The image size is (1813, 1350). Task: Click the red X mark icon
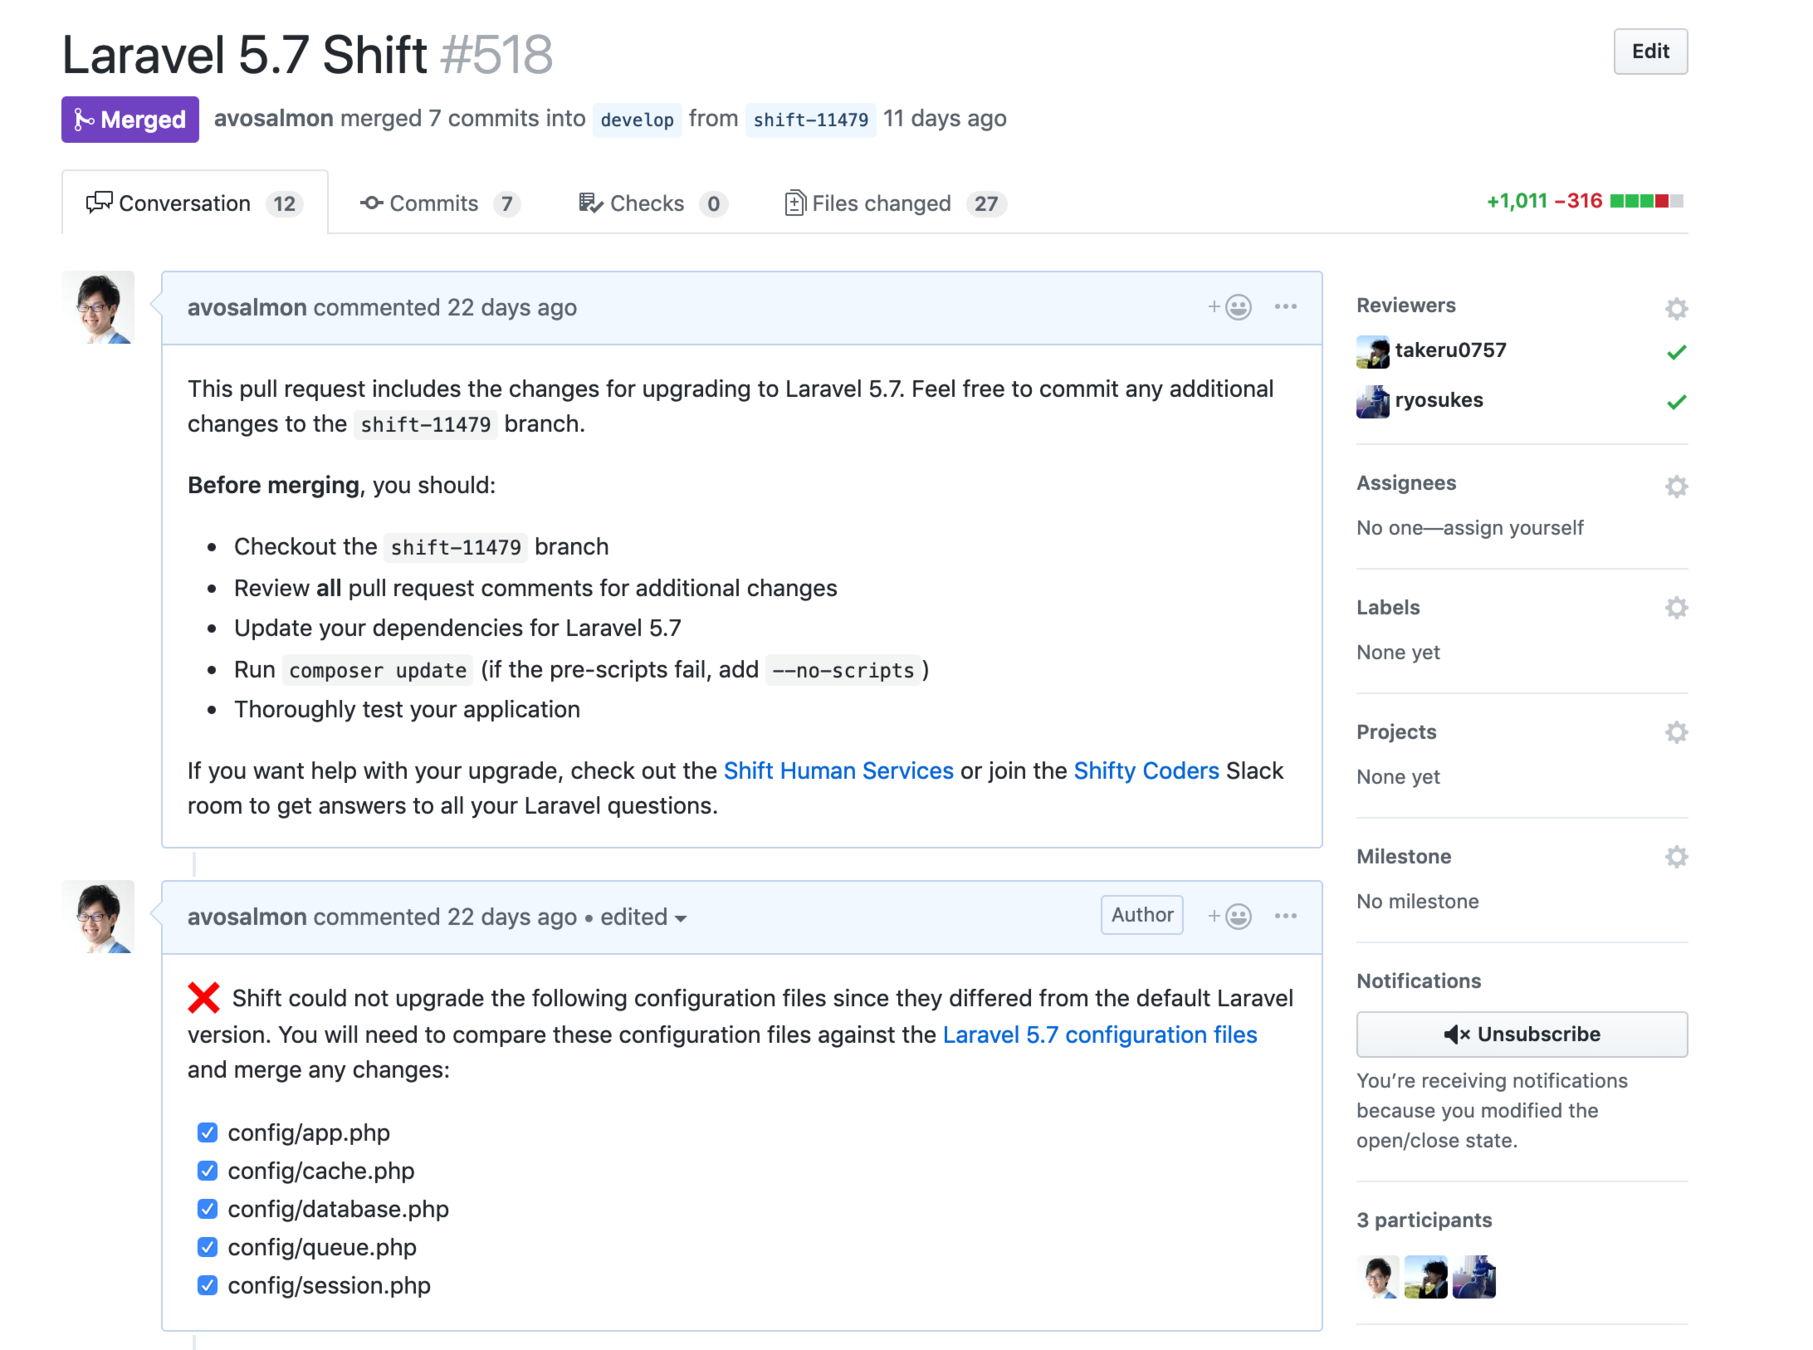203,998
